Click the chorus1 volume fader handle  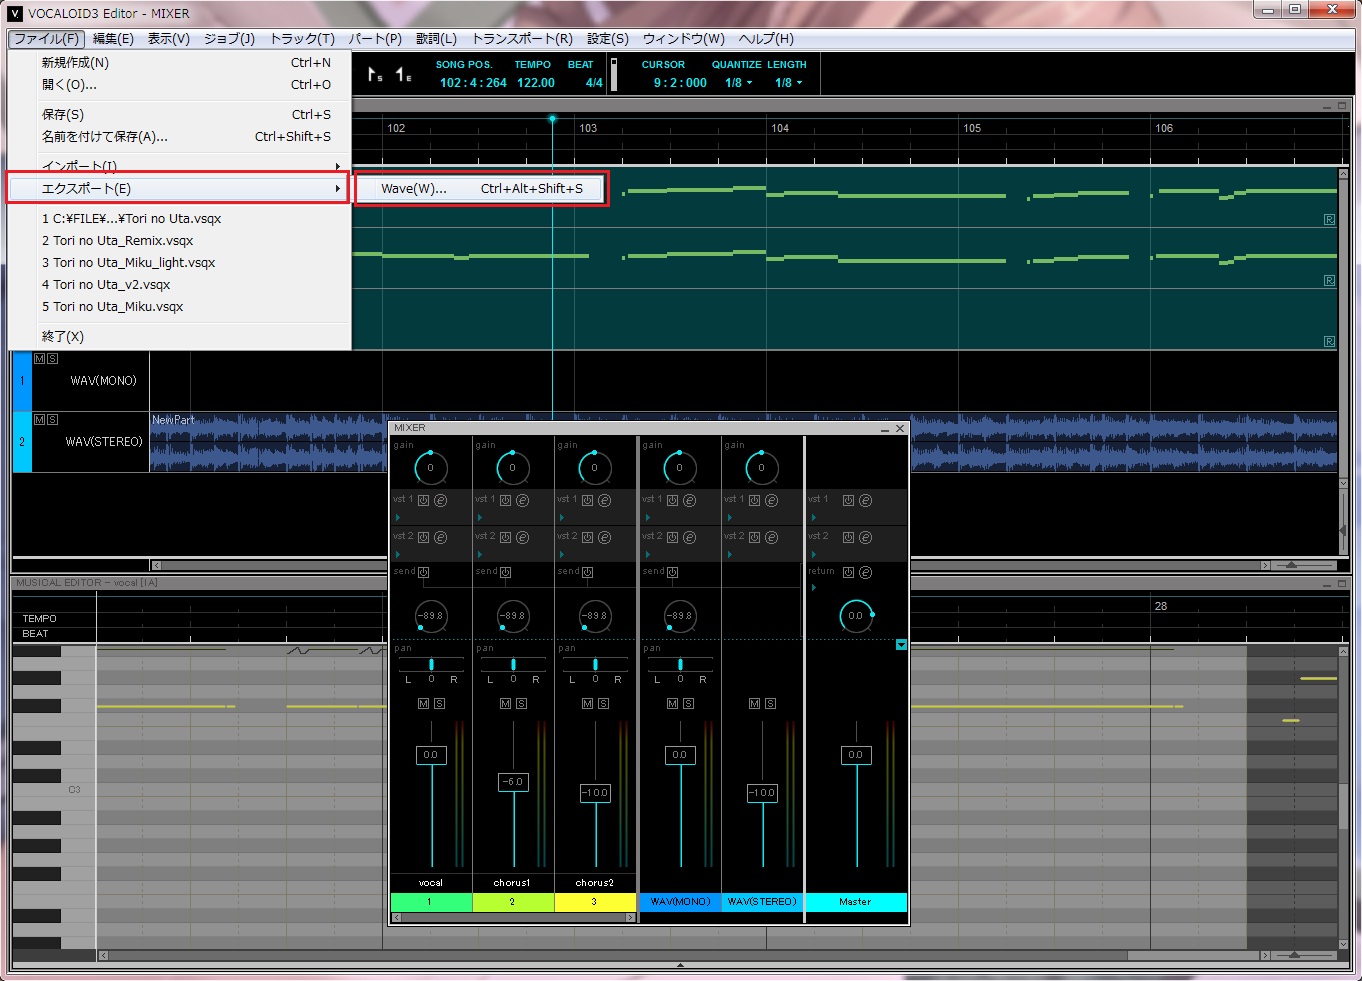512,782
